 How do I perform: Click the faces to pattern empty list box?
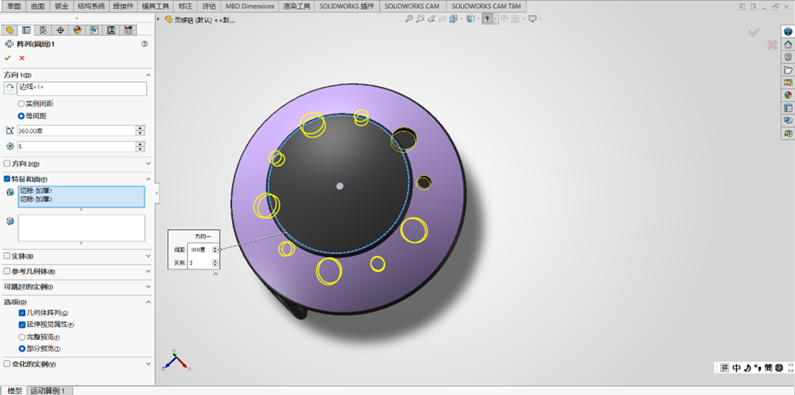(x=82, y=228)
